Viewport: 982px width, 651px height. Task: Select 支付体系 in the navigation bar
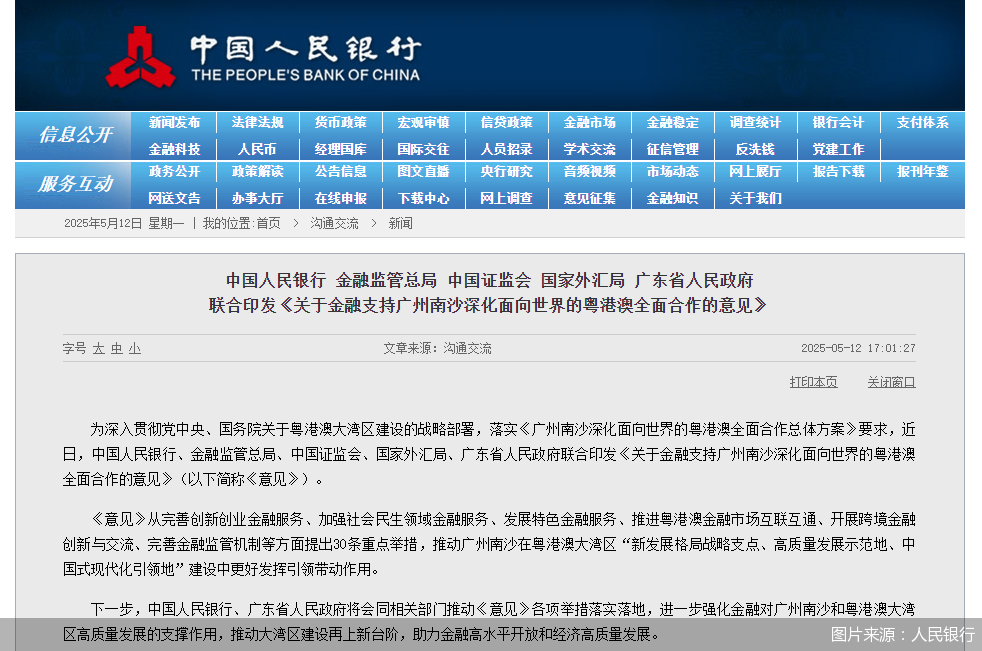click(x=922, y=122)
